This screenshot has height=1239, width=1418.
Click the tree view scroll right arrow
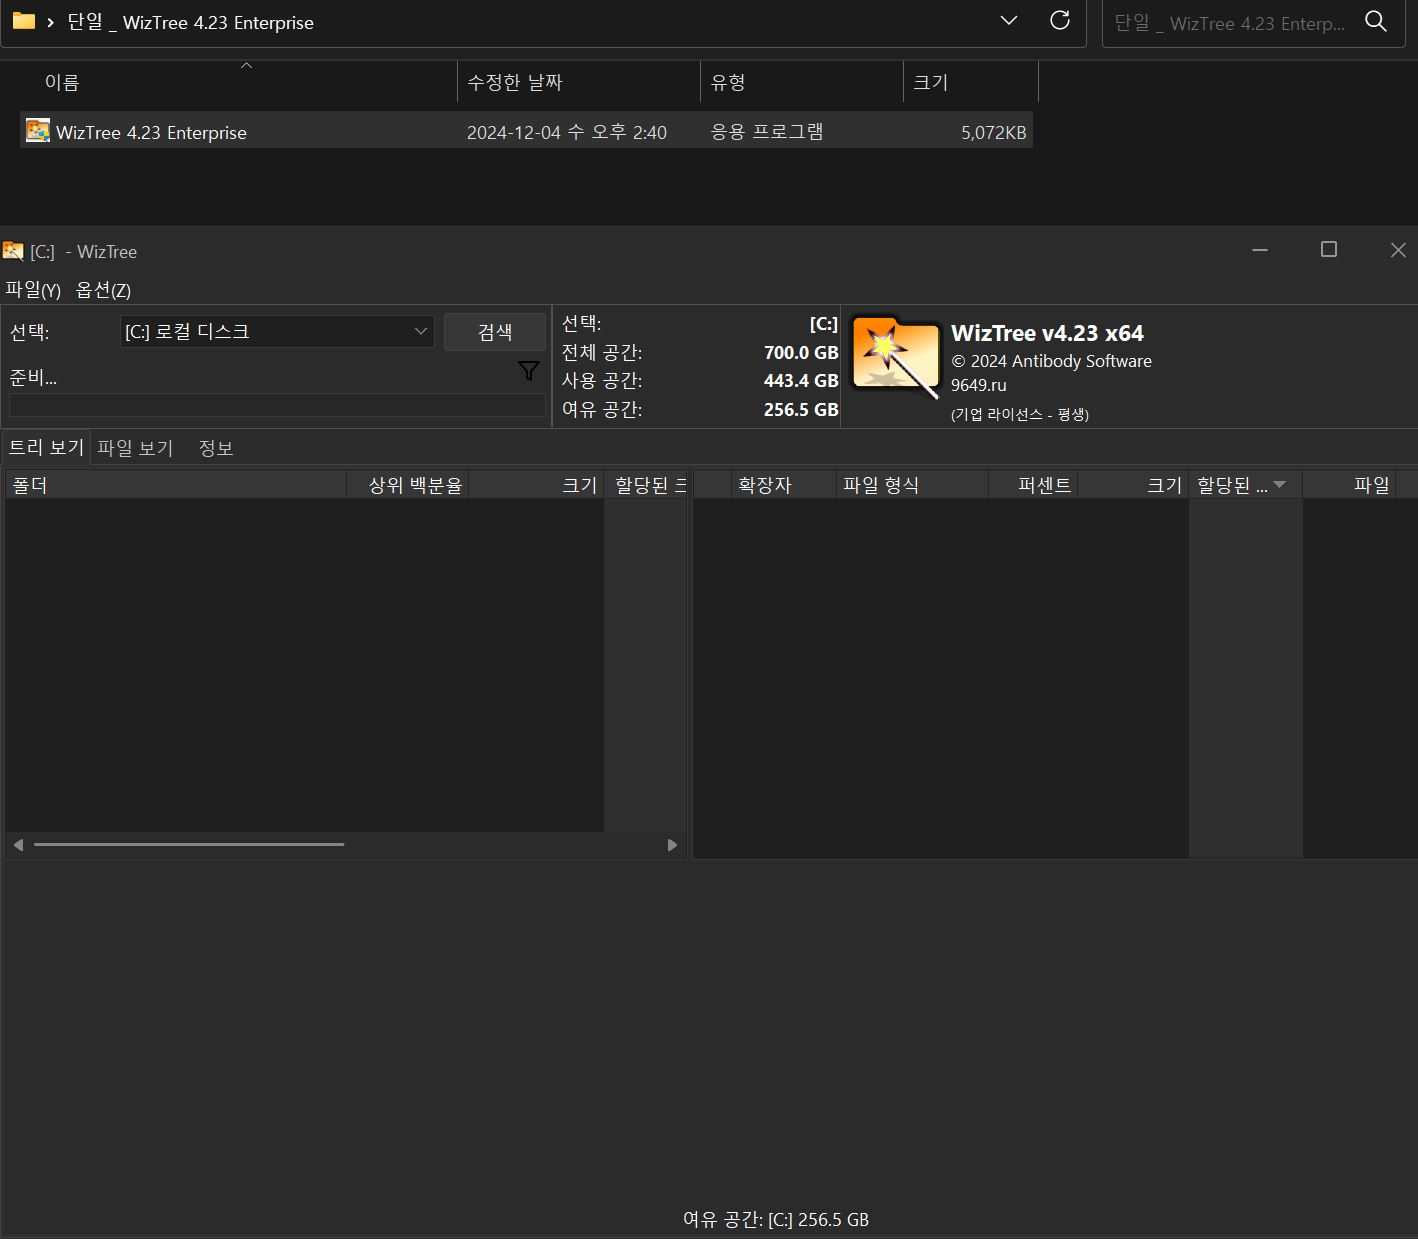[672, 845]
